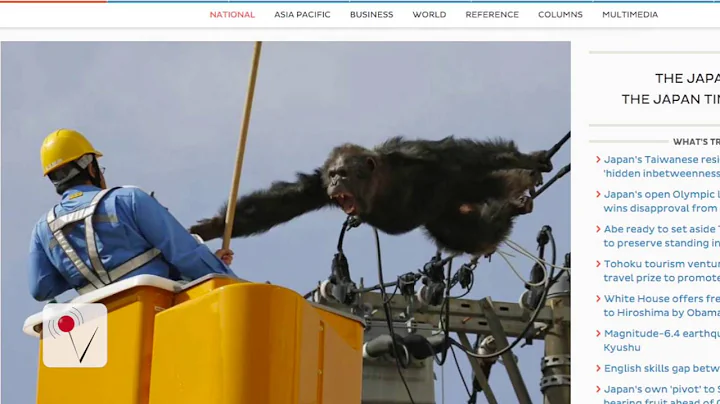The height and width of the screenshot is (404, 720).
Task: Click "THE JAPAN TIMES" sidebar heading text
Action: pos(671,99)
